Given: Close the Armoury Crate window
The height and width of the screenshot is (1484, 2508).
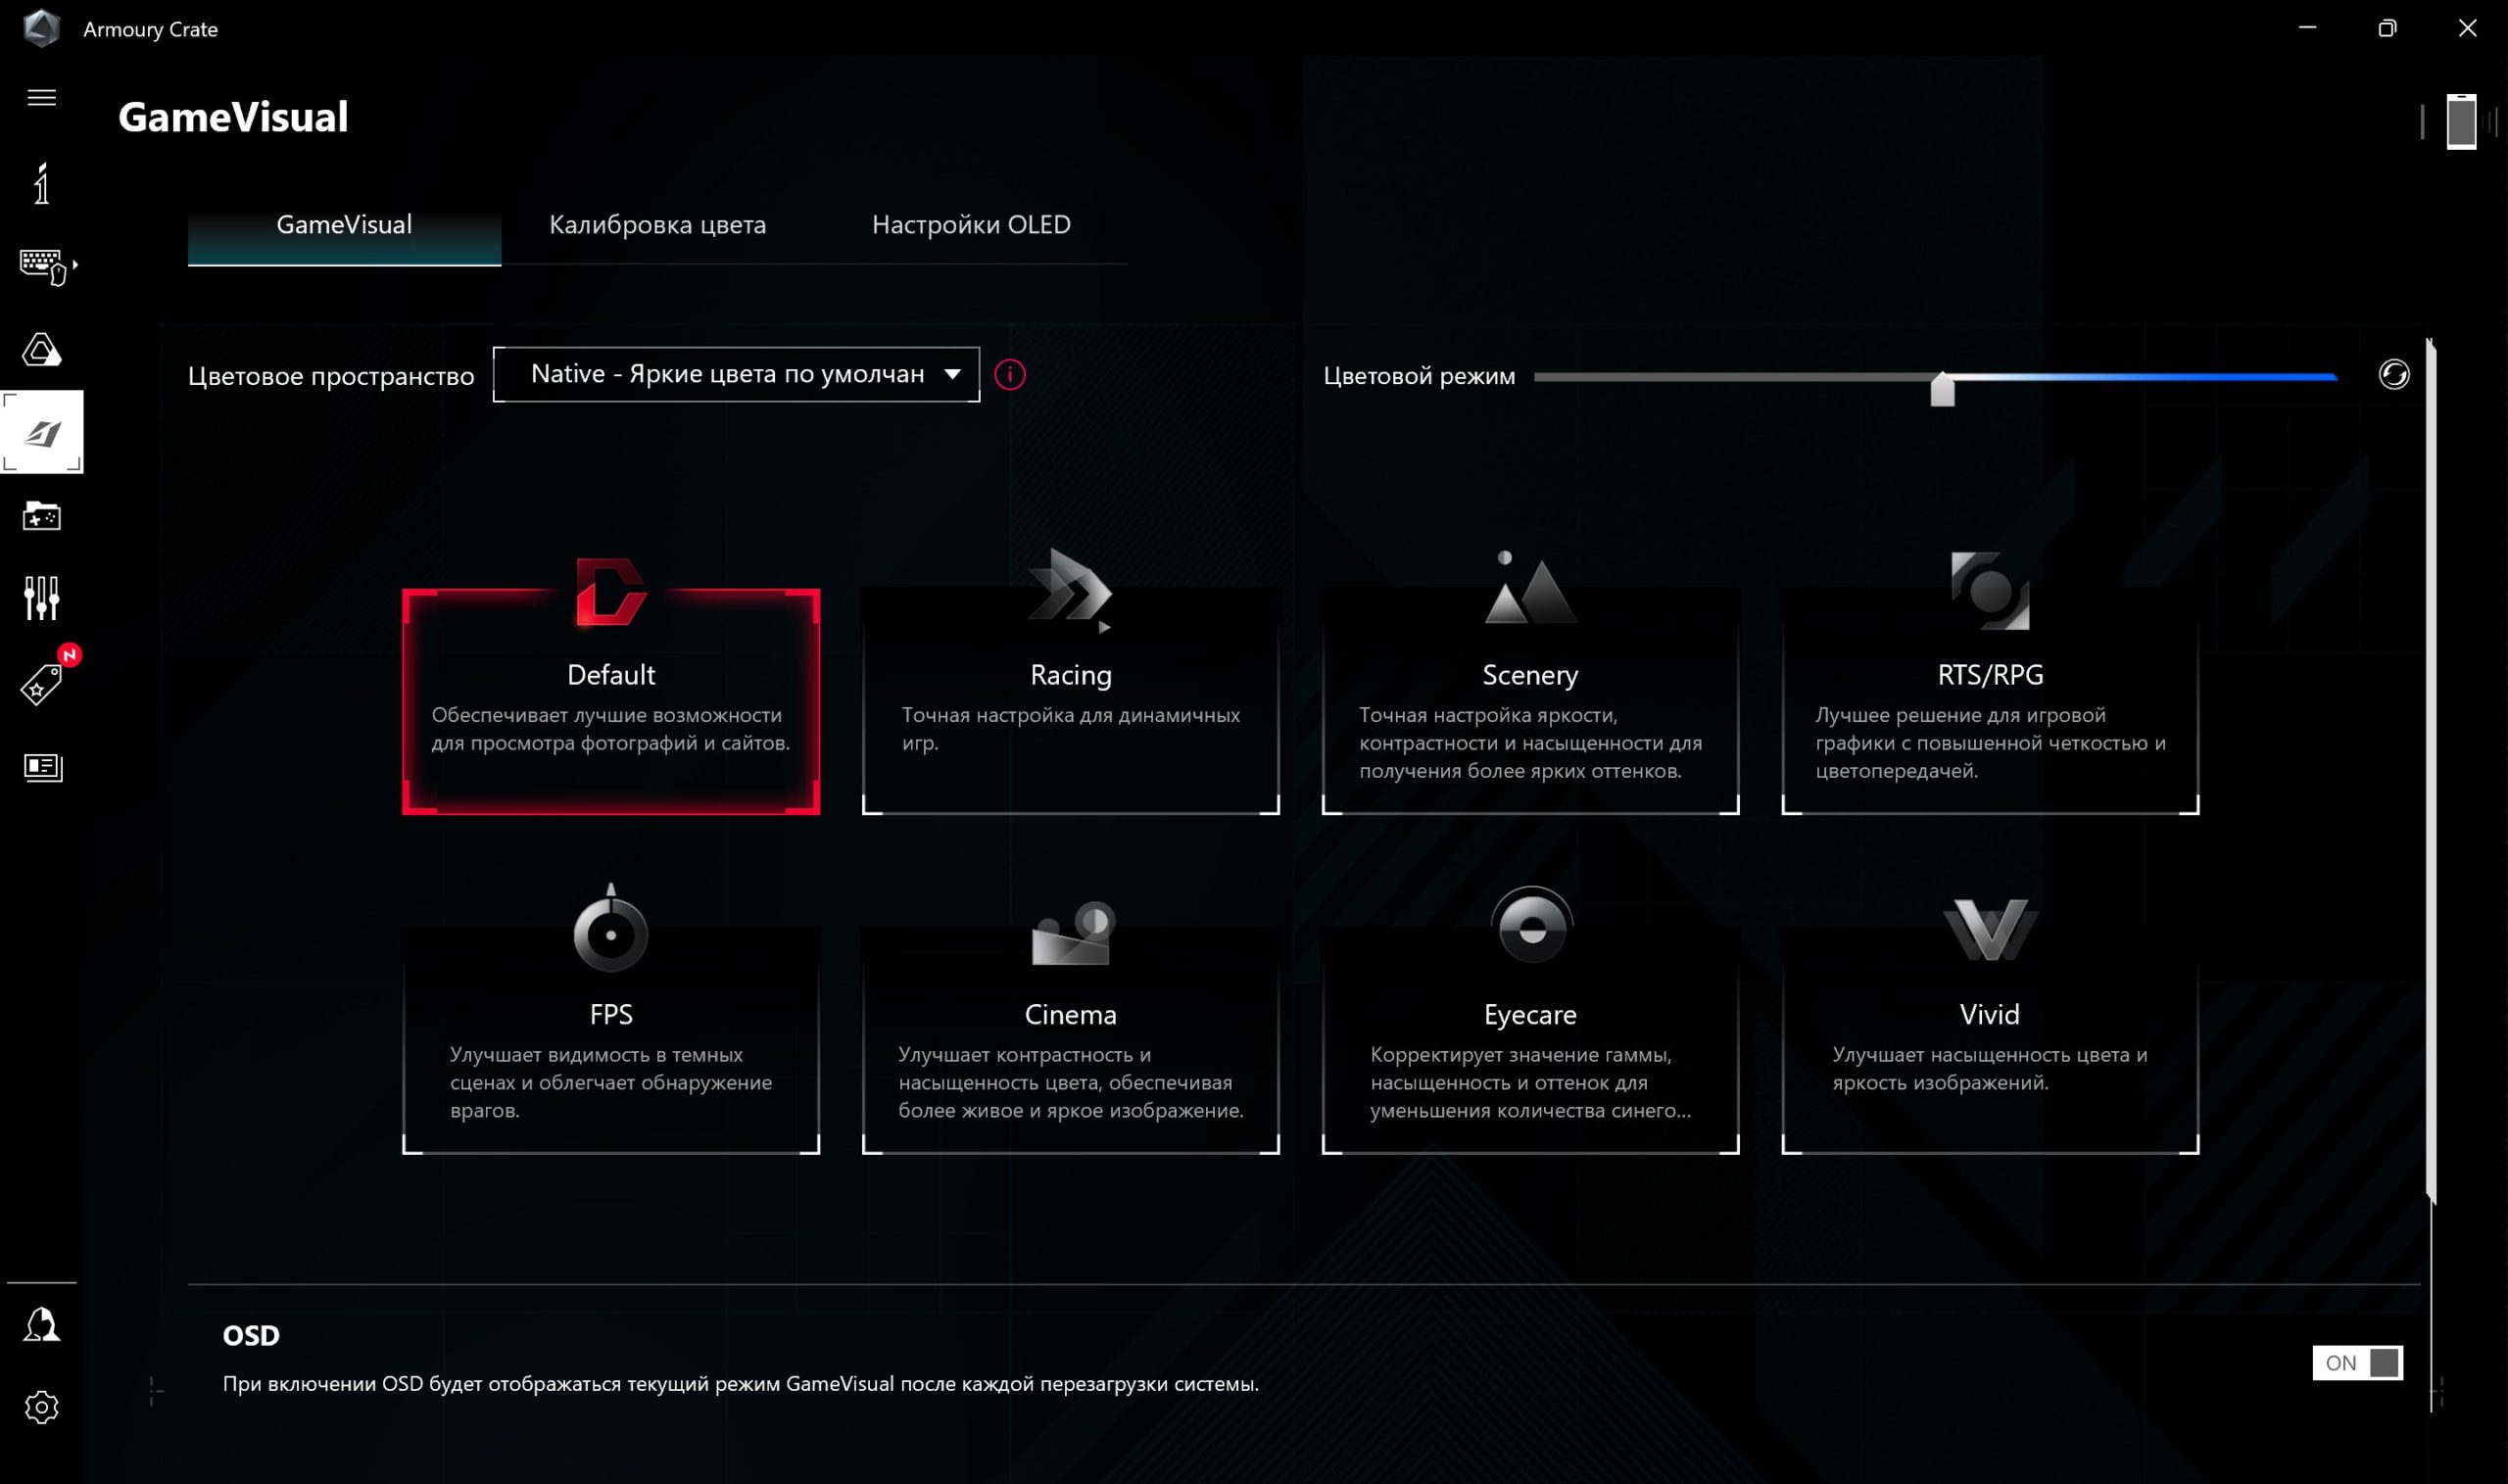Looking at the screenshot, I should [2467, 28].
